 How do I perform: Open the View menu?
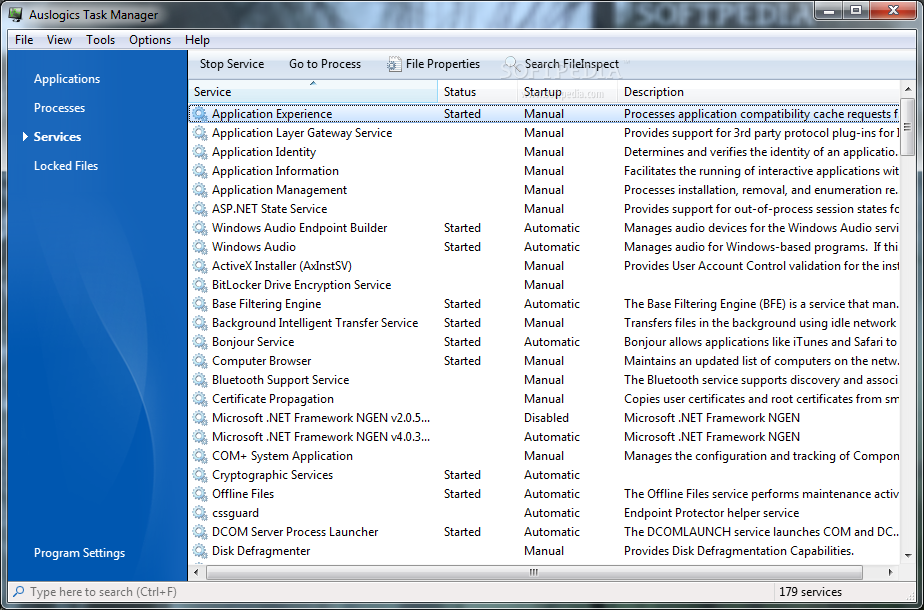point(60,40)
